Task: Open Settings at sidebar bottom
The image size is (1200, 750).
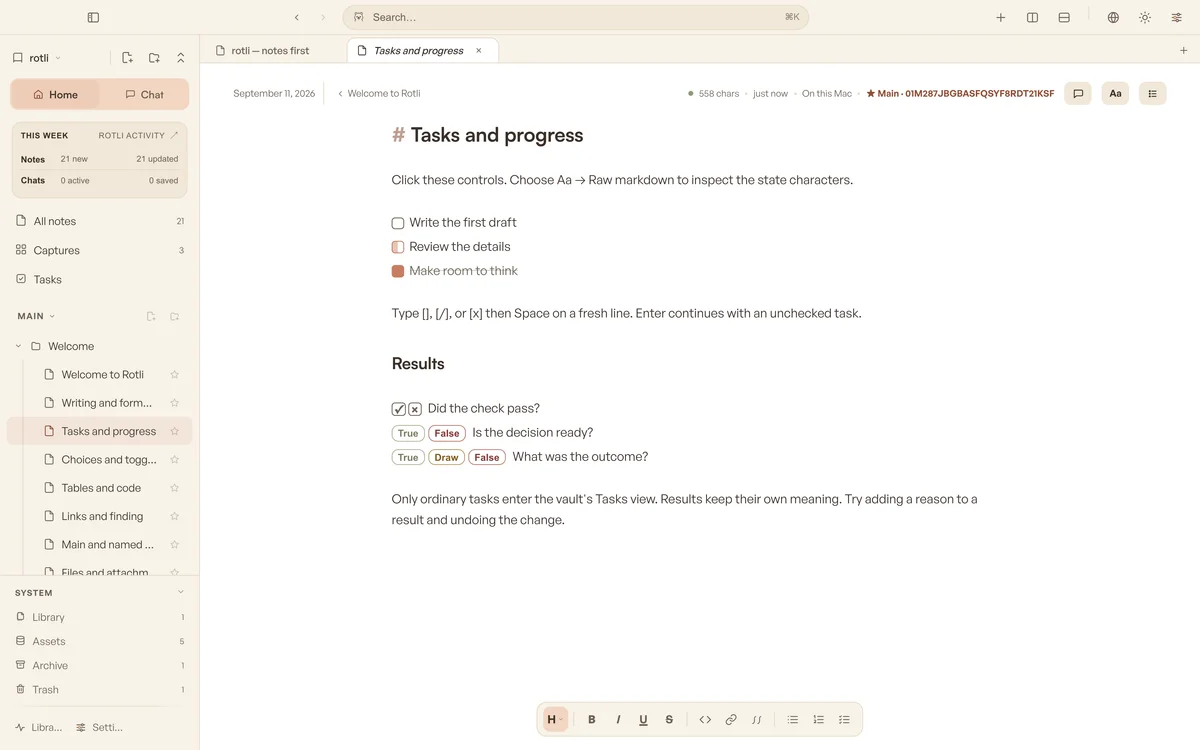Action: click(100, 727)
